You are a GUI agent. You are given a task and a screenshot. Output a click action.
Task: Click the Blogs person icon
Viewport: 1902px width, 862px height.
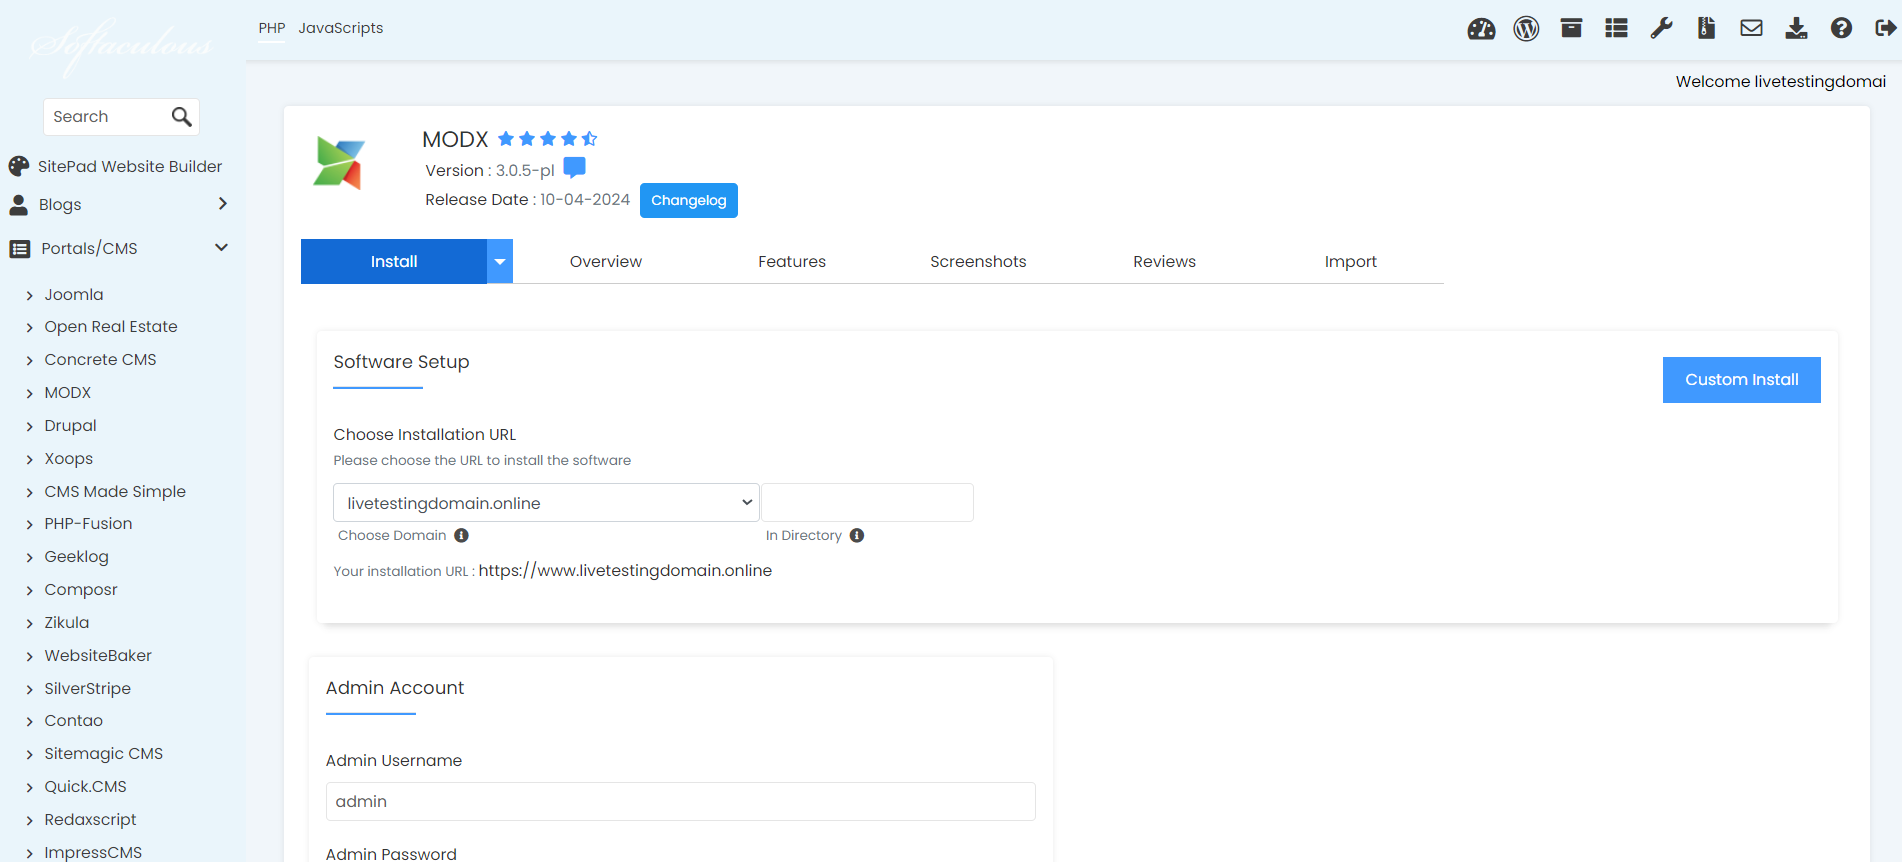(19, 205)
